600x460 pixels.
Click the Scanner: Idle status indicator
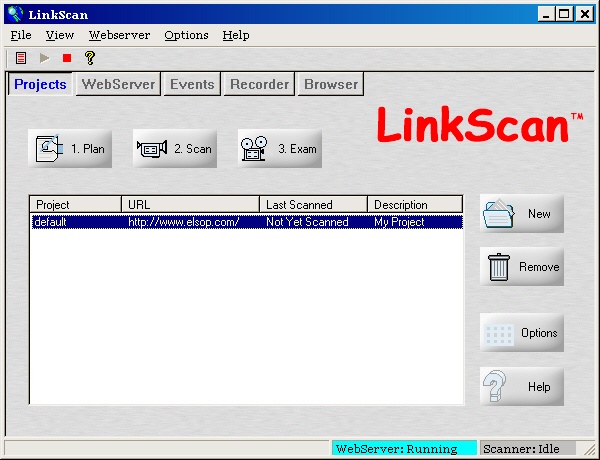coord(528,449)
